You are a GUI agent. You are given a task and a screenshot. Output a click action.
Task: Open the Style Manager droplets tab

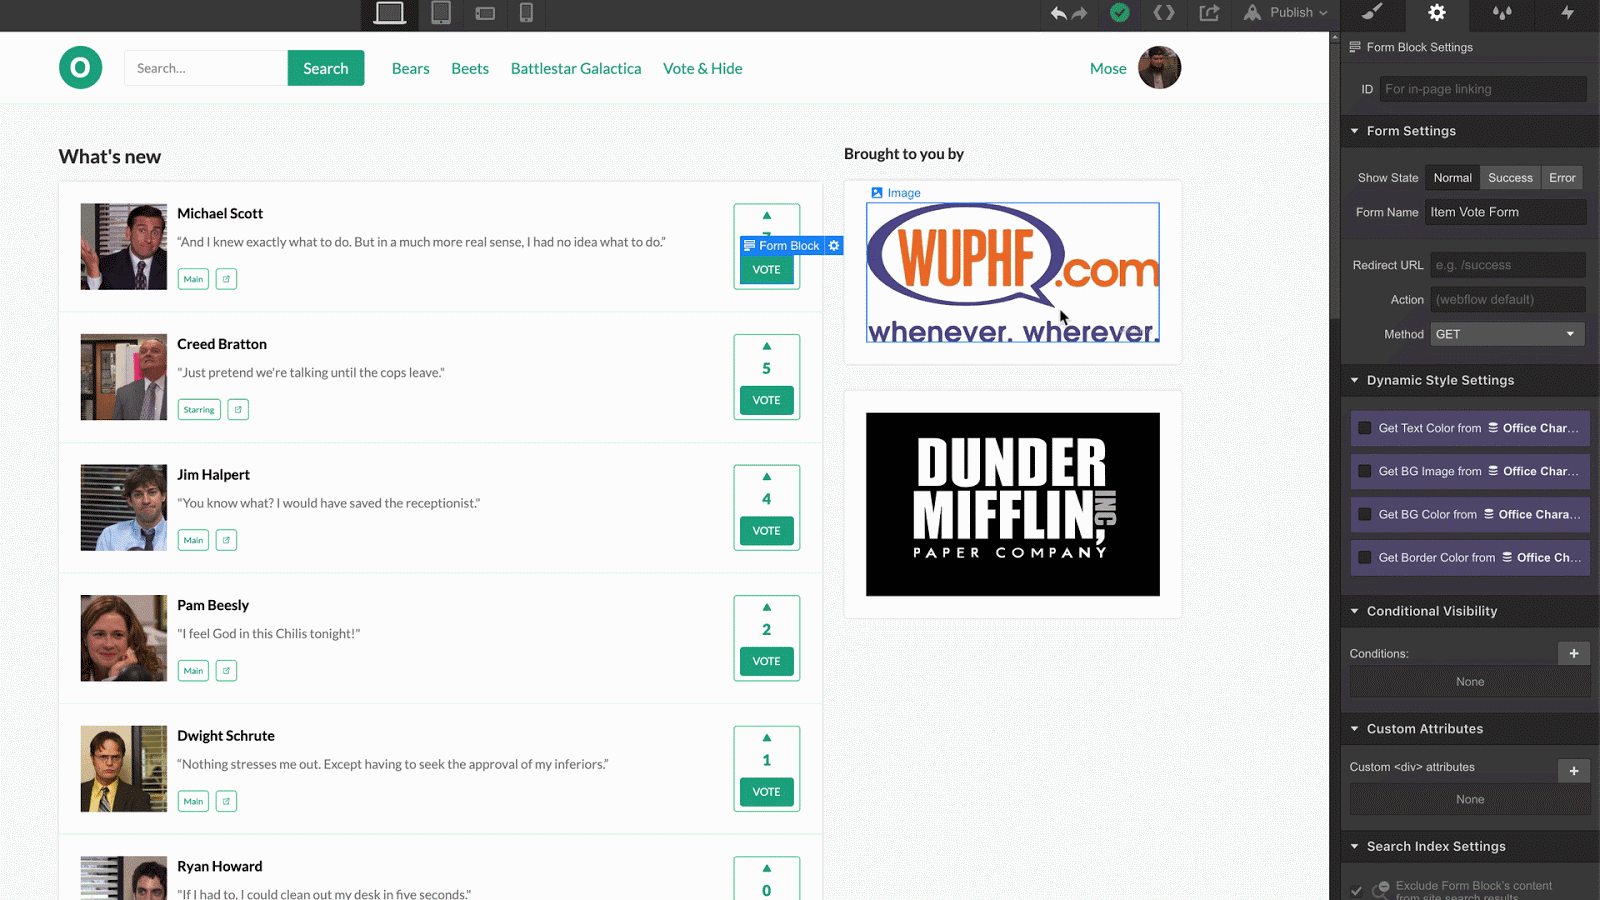[x=1502, y=13]
